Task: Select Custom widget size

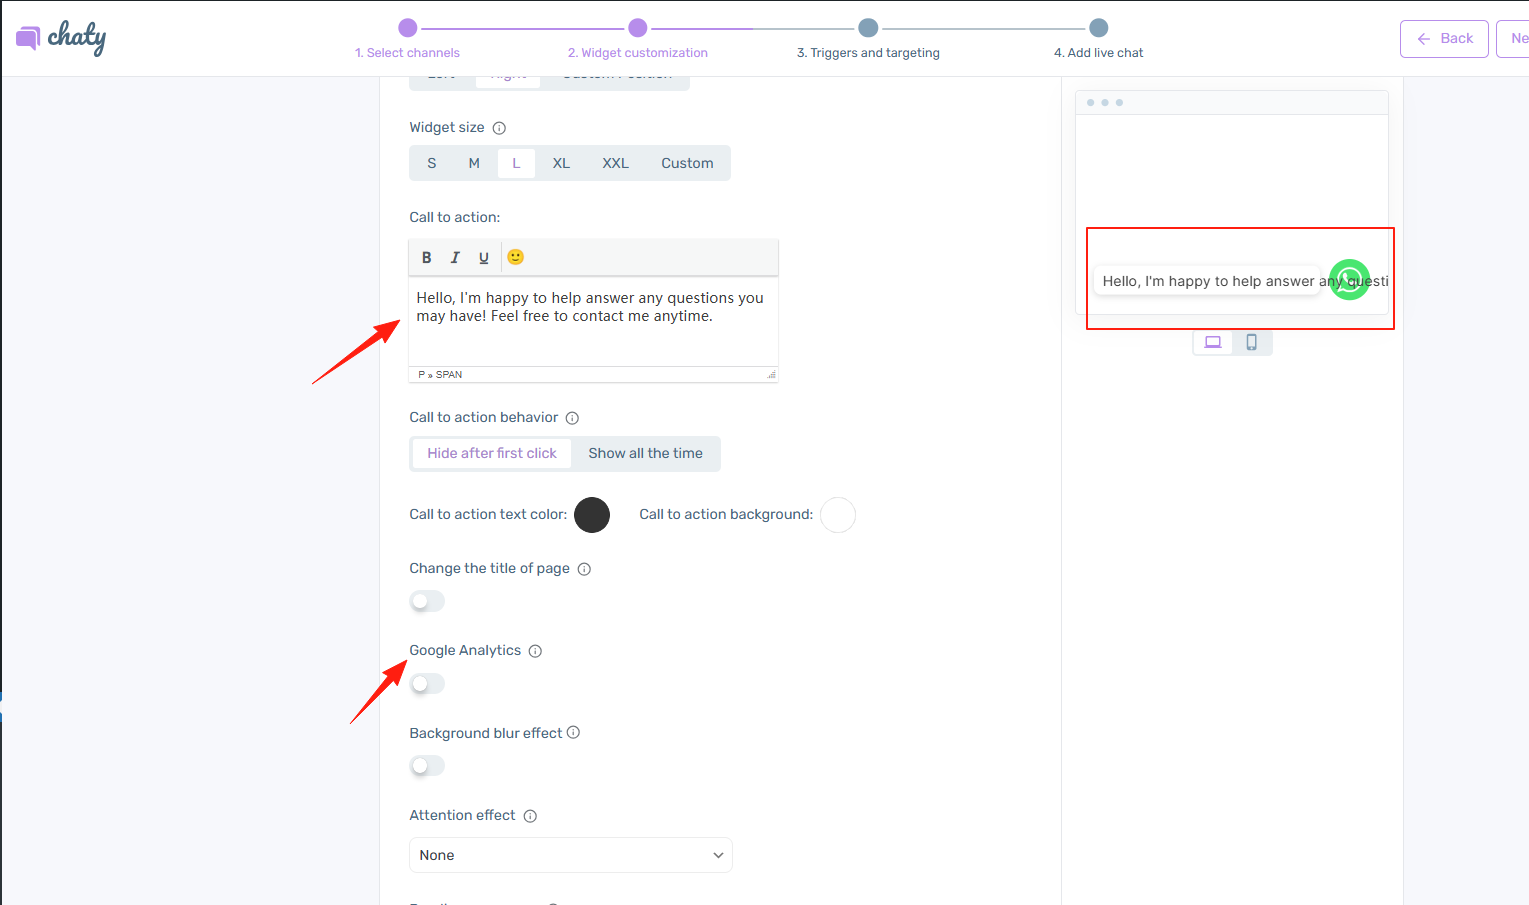Action: [x=687, y=163]
